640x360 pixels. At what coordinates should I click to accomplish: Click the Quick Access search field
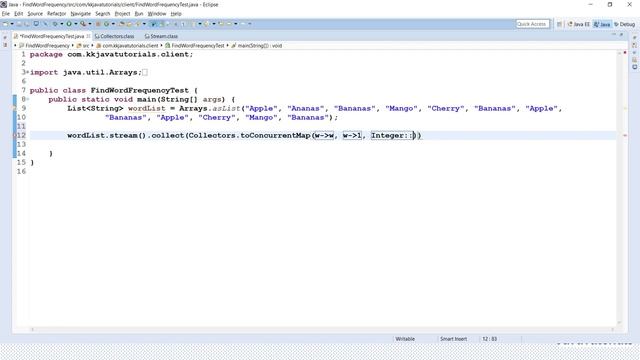coord(532,24)
